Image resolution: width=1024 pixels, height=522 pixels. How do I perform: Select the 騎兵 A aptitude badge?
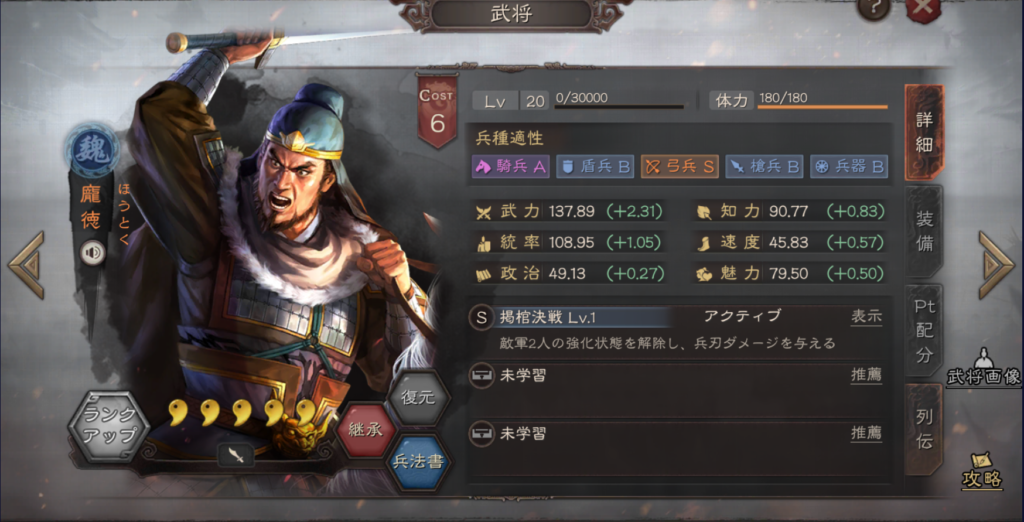(x=511, y=167)
